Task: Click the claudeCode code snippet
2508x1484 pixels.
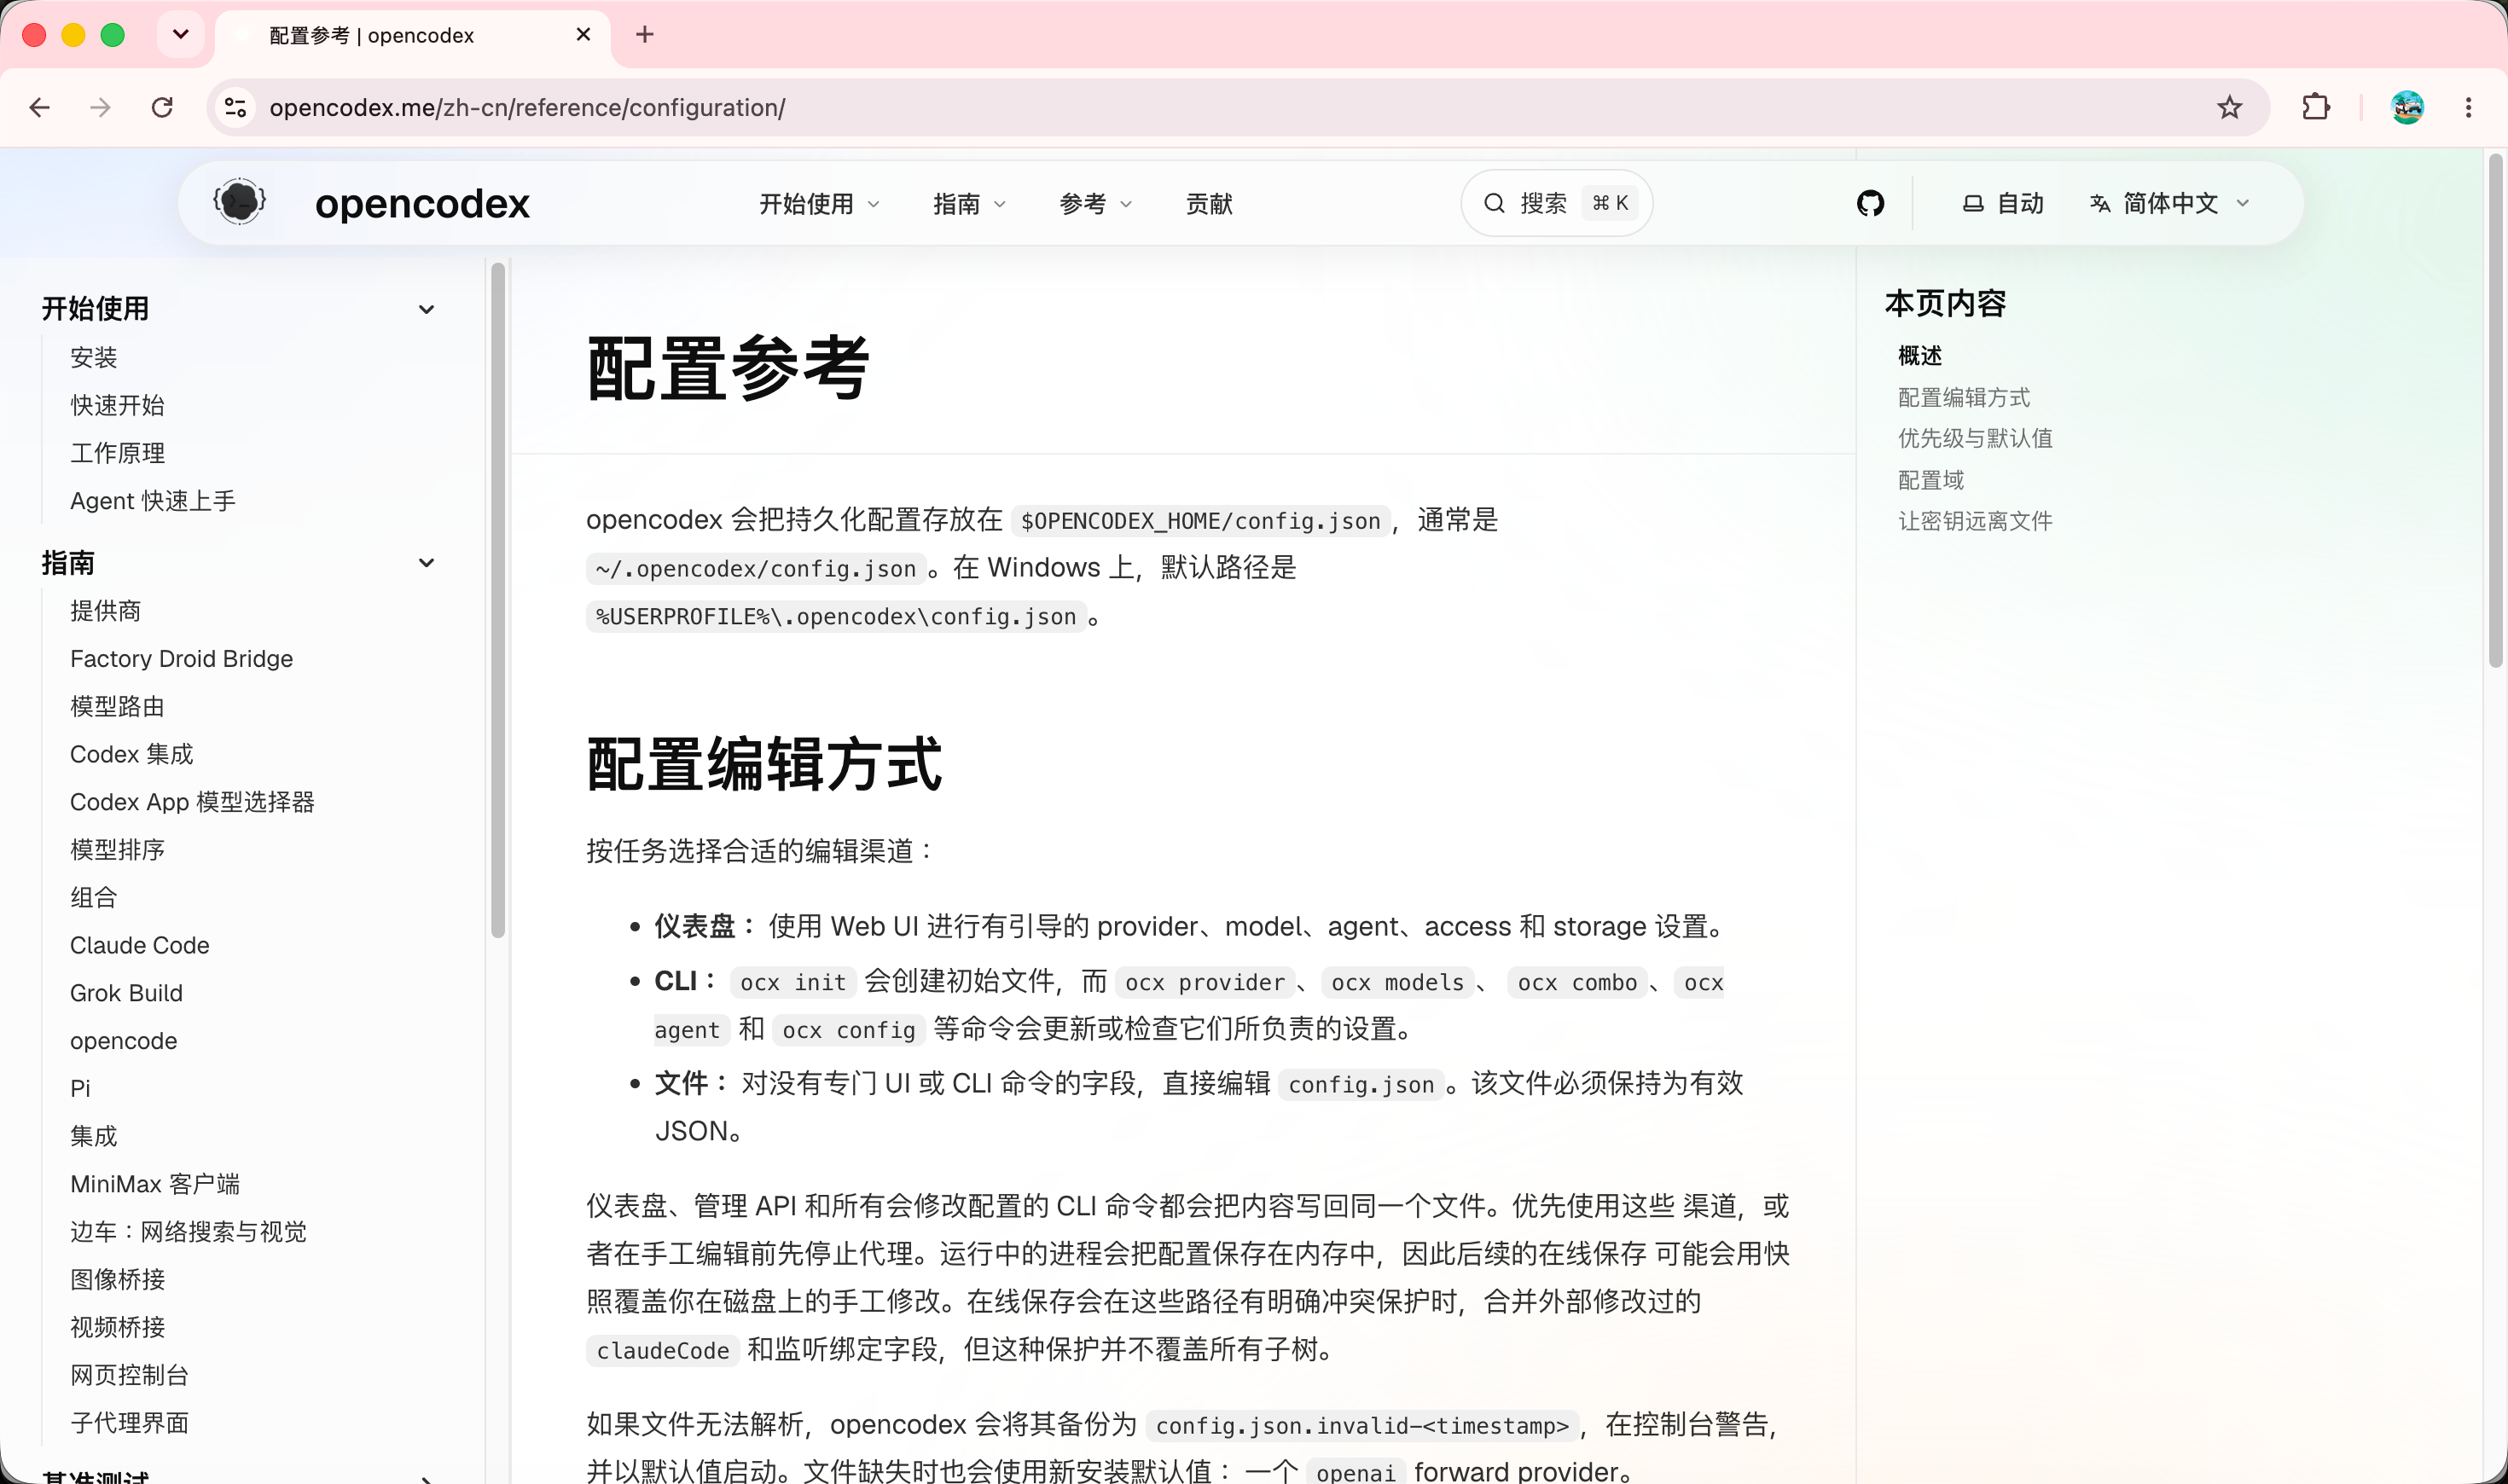Action: [662, 1351]
